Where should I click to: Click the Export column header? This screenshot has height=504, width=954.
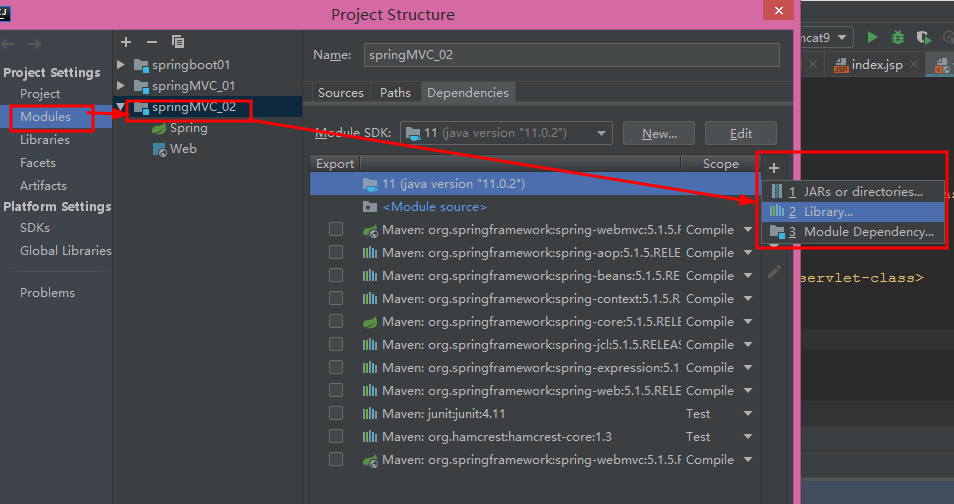tap(335, 164)
